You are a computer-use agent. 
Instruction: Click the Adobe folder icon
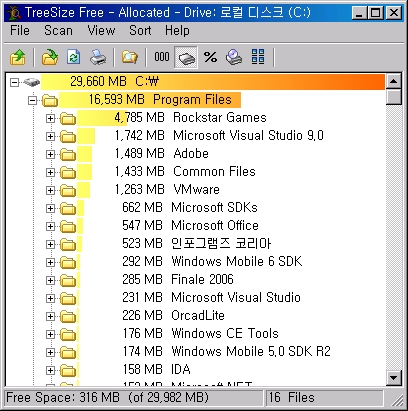pos(68,154)
